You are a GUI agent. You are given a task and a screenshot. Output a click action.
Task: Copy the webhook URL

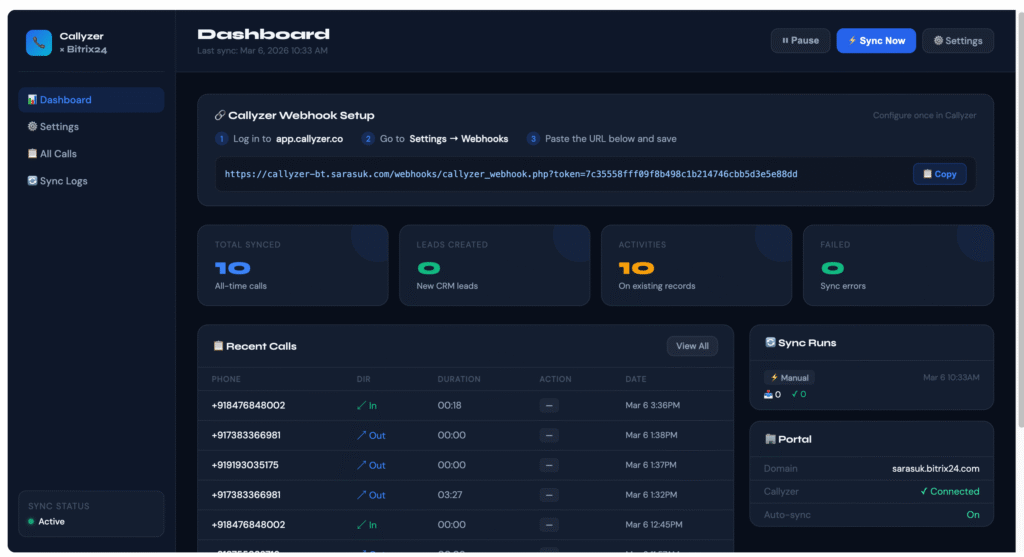(x=939, y=174)
